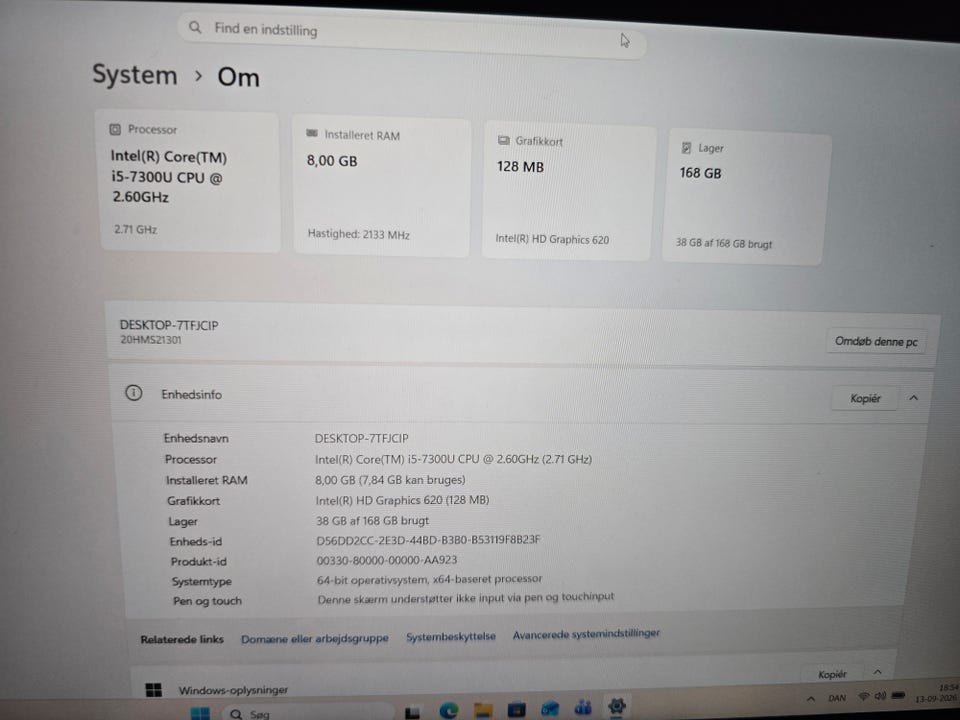Viewport: 960px width, 720px height.
Task: Select 'Intel(R) HD Graphics 620 (128 MB)' value
Action: tap(402, 500)
